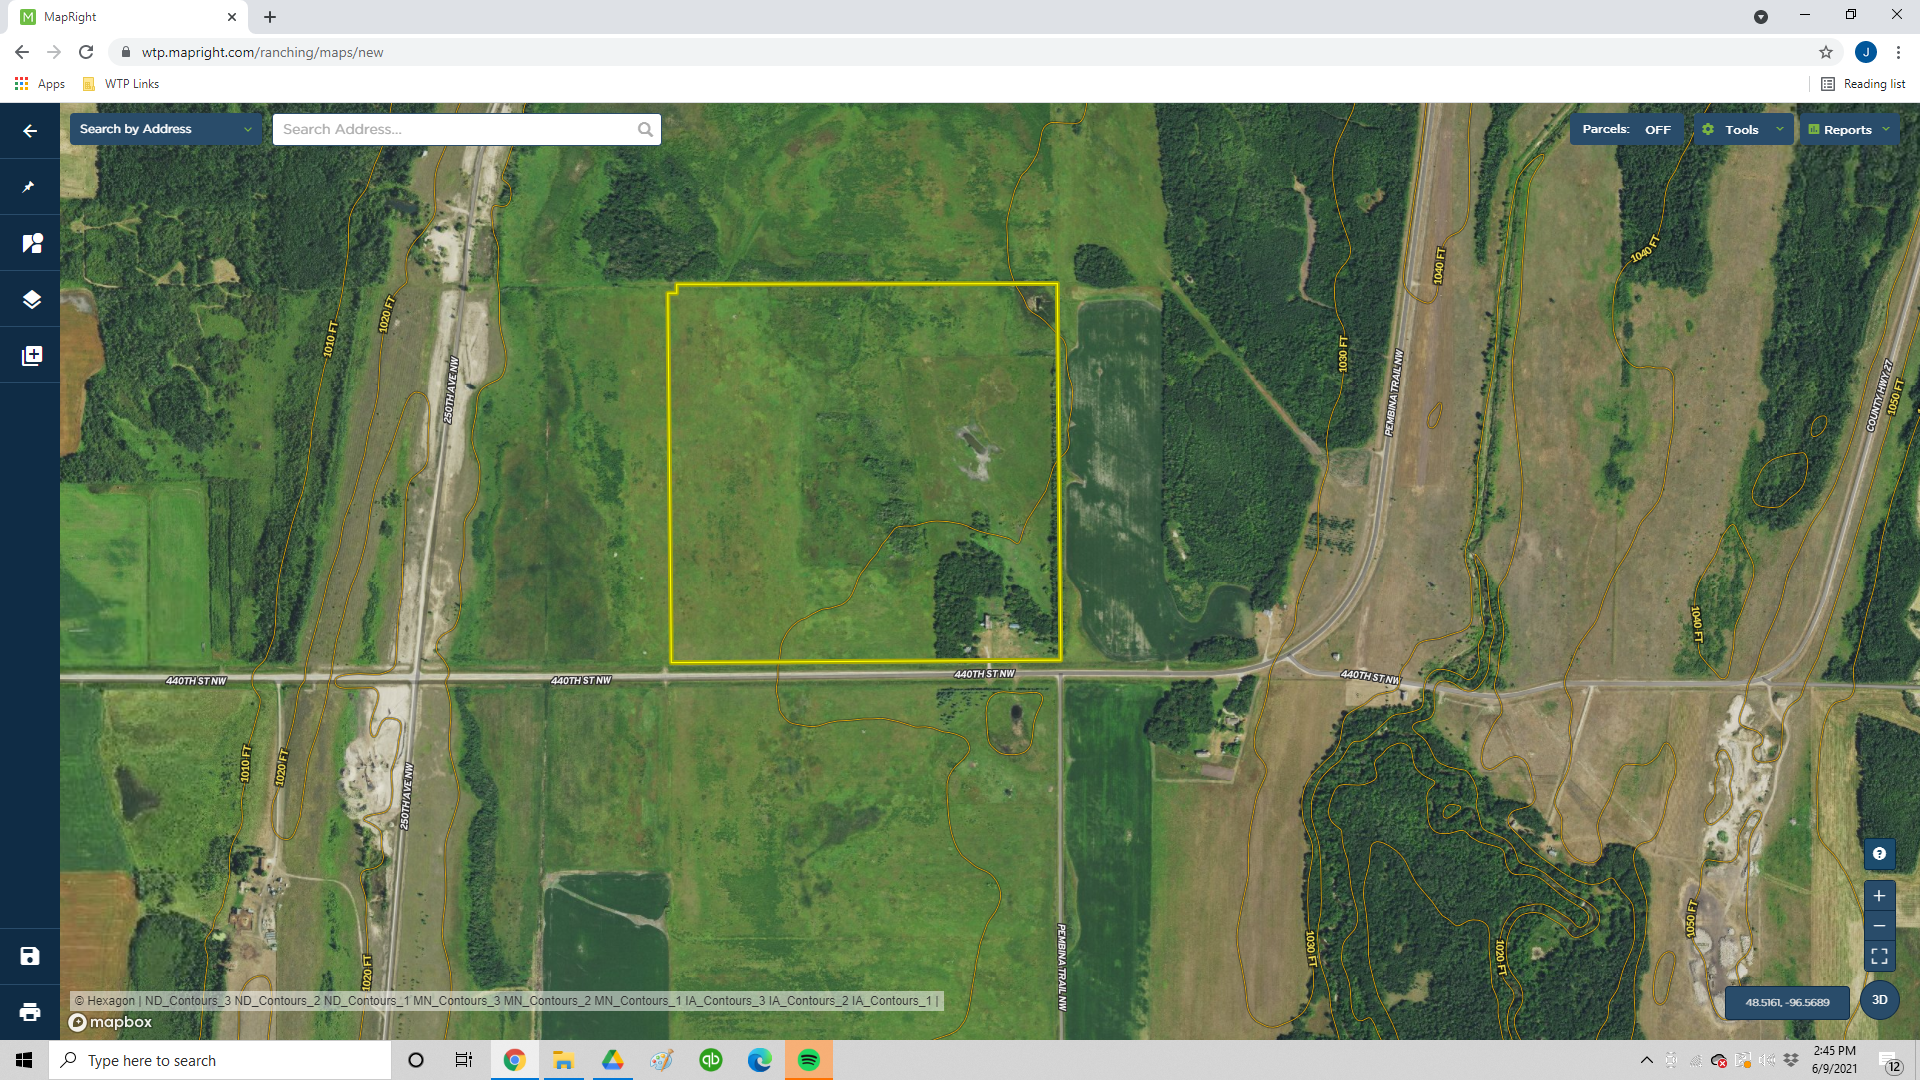The height and width of the screenshot is (1080, 1920).
Task: Open the shapes drawing tool in sidebar
Action: [31, 243]
